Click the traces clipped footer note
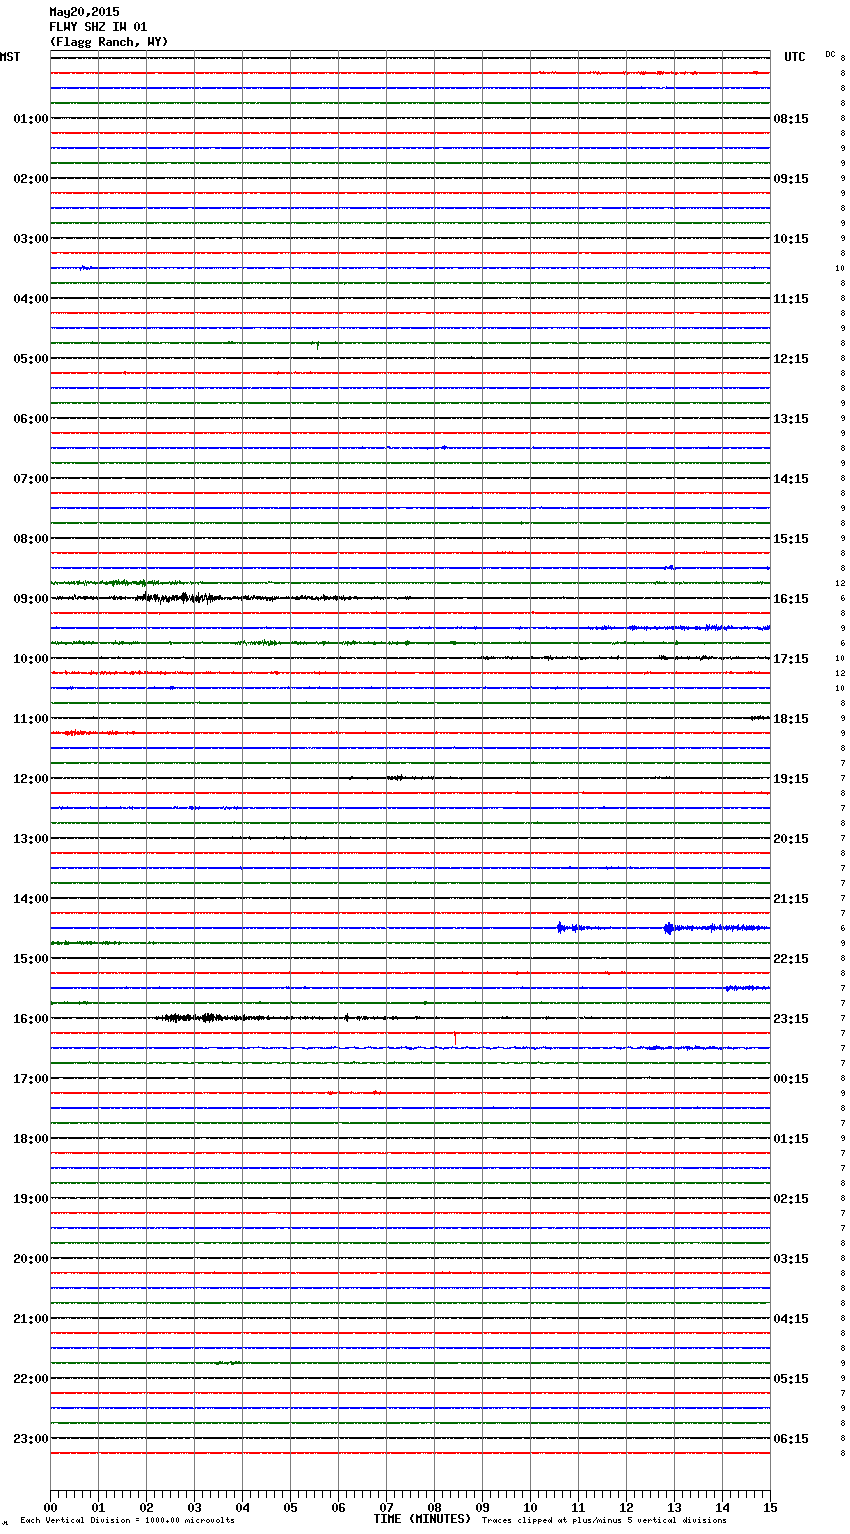This screenshot has height=1534, width=850. [604, 1521]
